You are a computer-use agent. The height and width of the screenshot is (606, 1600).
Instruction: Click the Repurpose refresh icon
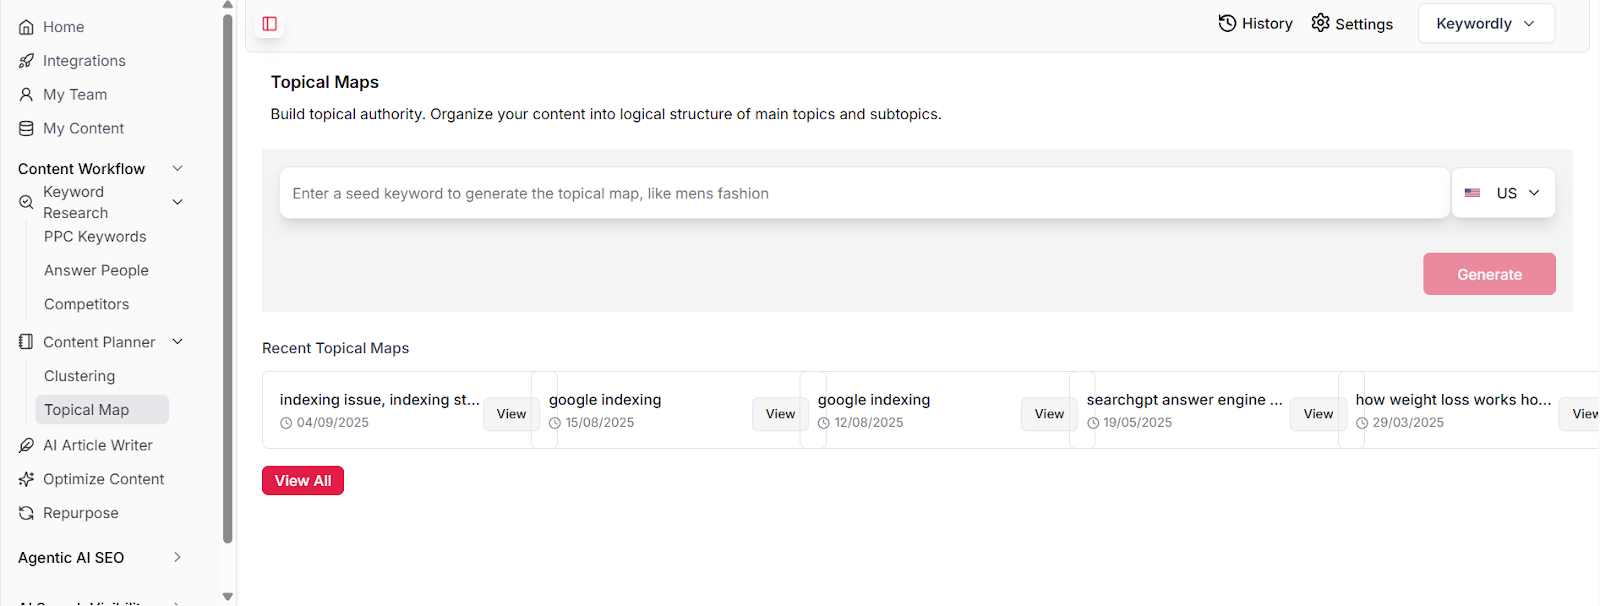26,514
